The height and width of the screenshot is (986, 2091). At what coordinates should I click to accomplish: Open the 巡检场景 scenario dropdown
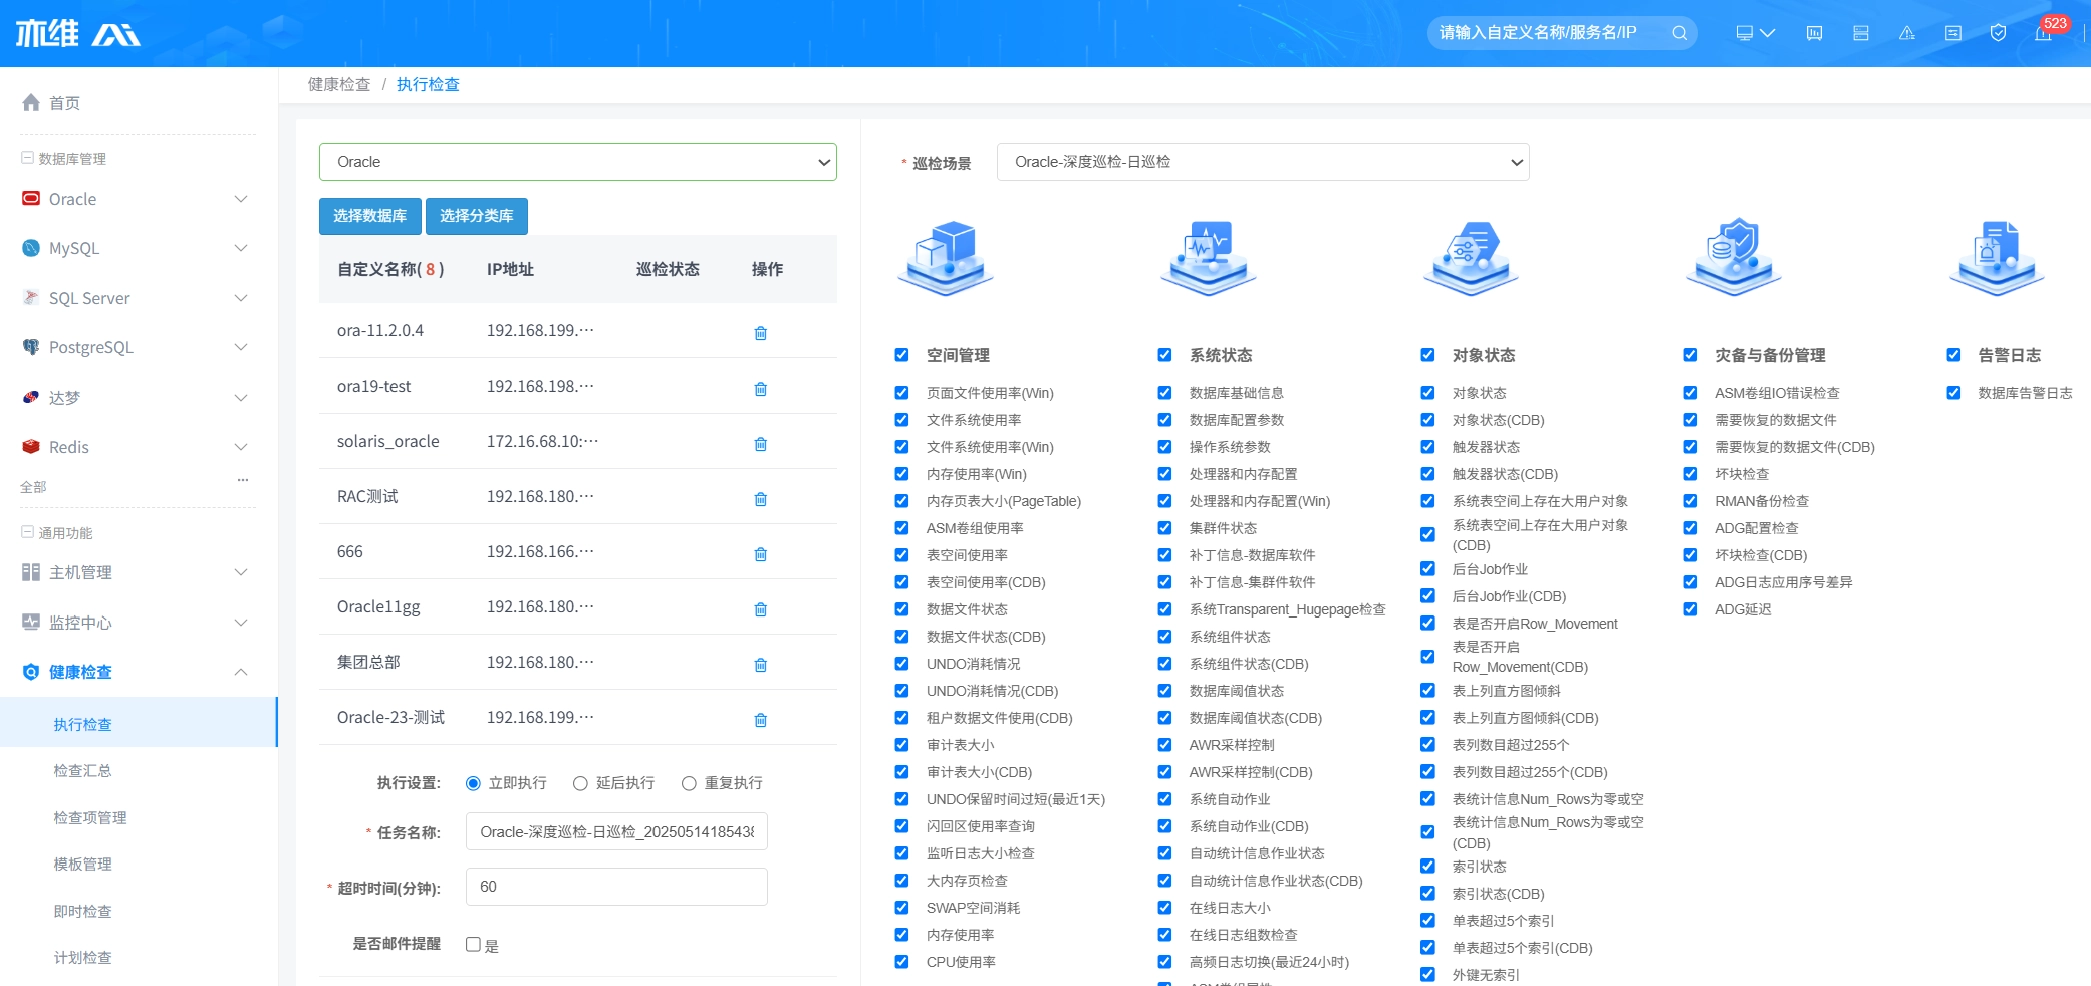pos(1263,162)
